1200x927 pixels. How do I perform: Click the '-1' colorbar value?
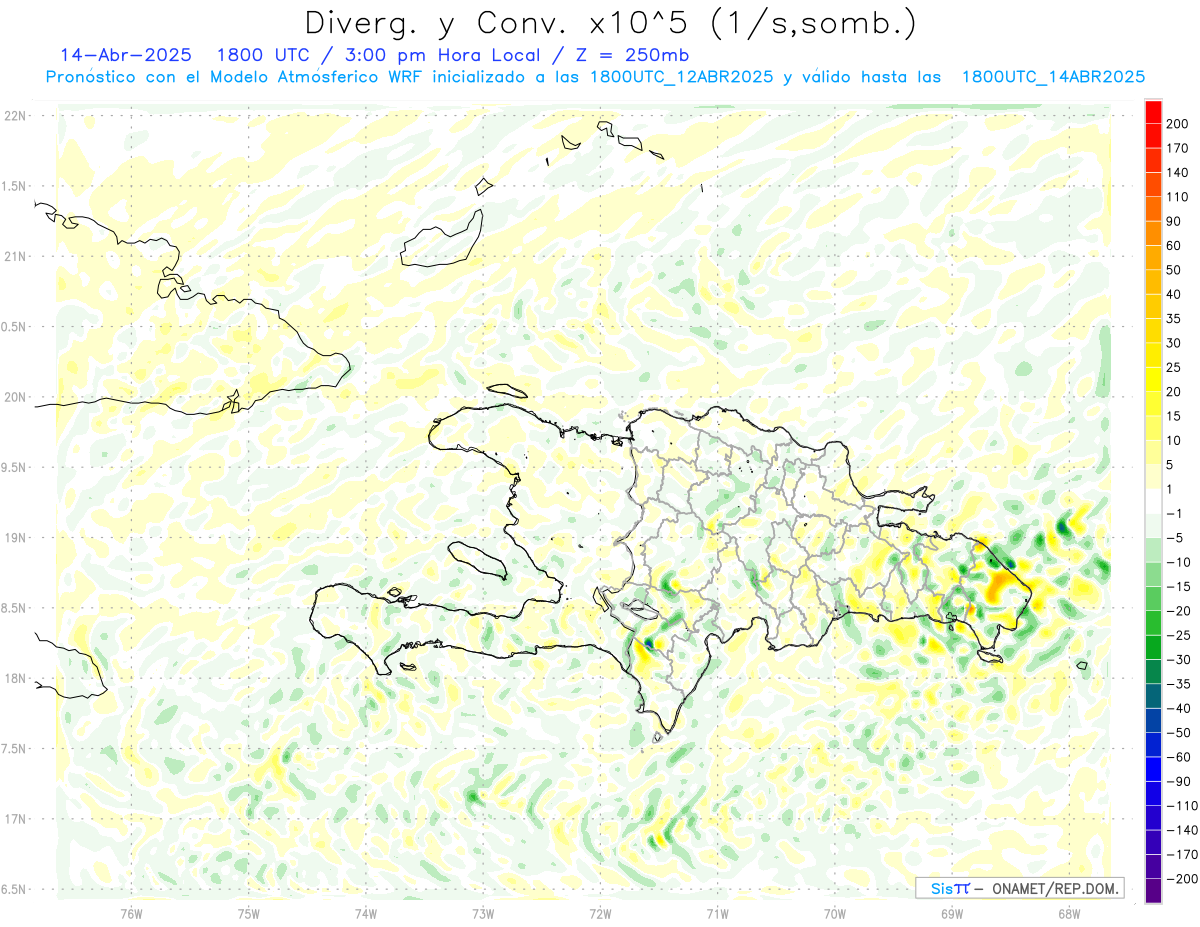[1175, 514]
